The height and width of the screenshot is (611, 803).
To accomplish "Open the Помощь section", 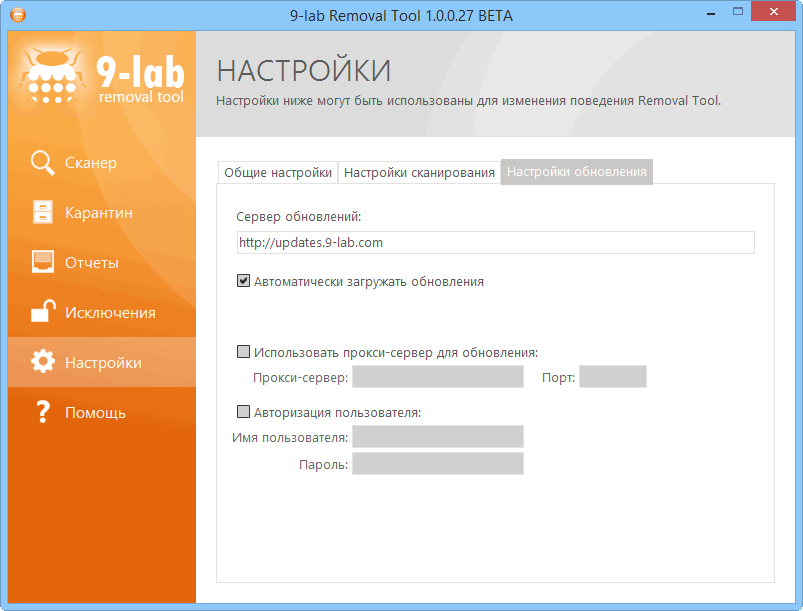I will point(102,412).
